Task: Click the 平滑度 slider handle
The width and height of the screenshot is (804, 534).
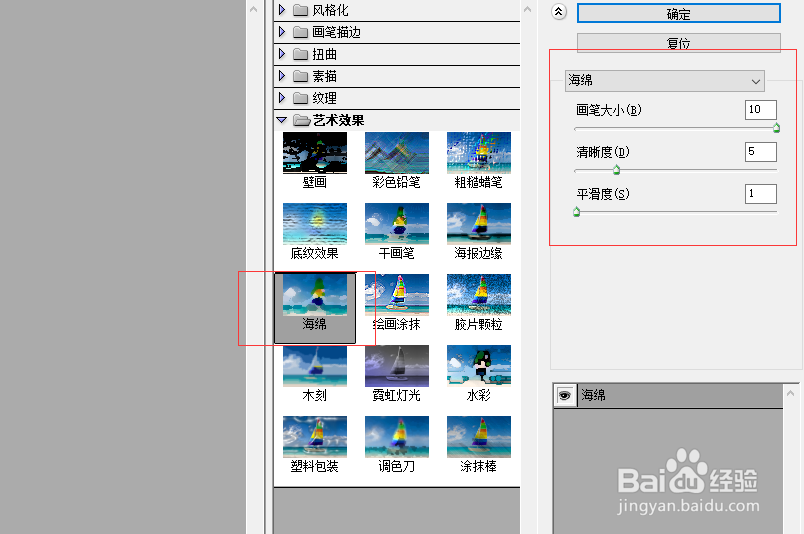Action: 576,212
